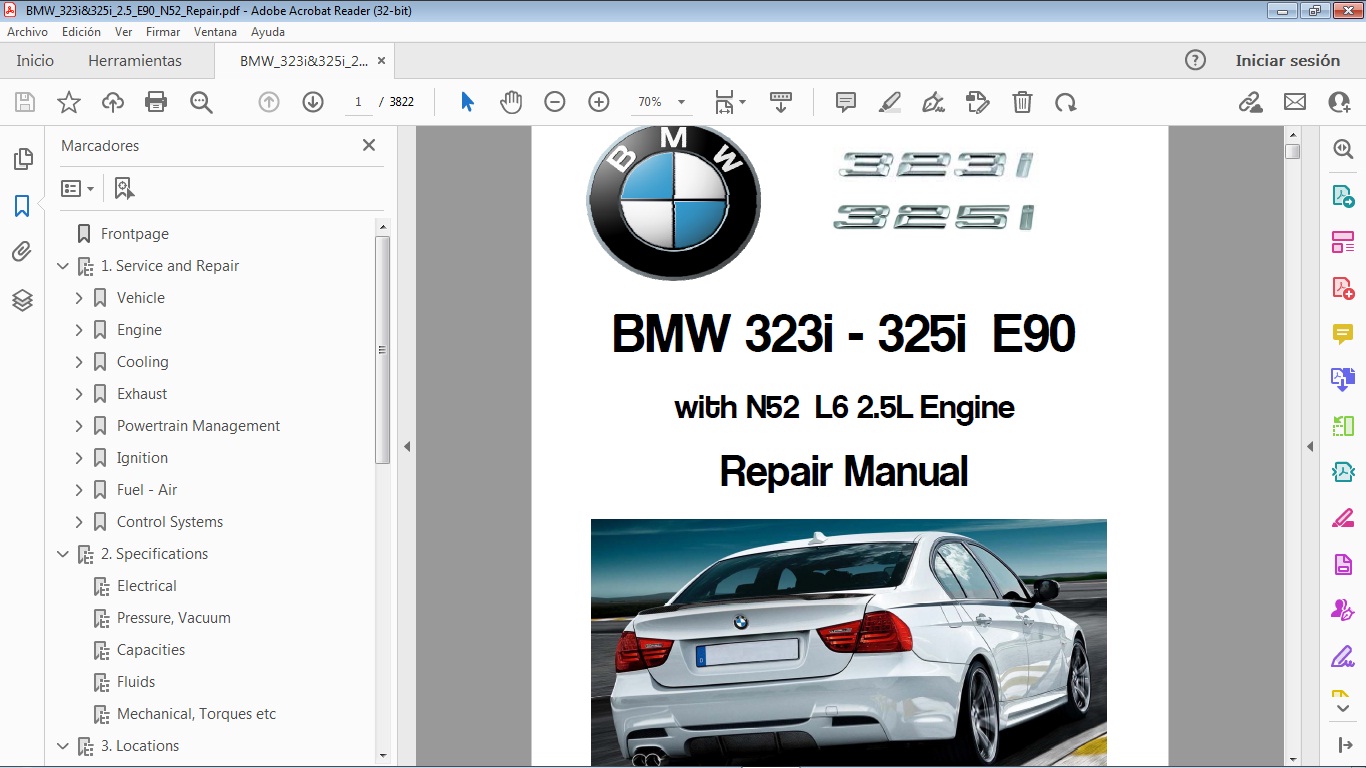The image size is (1366, 768).
Task: Open the Ventana menu
Action: (215, 32)
